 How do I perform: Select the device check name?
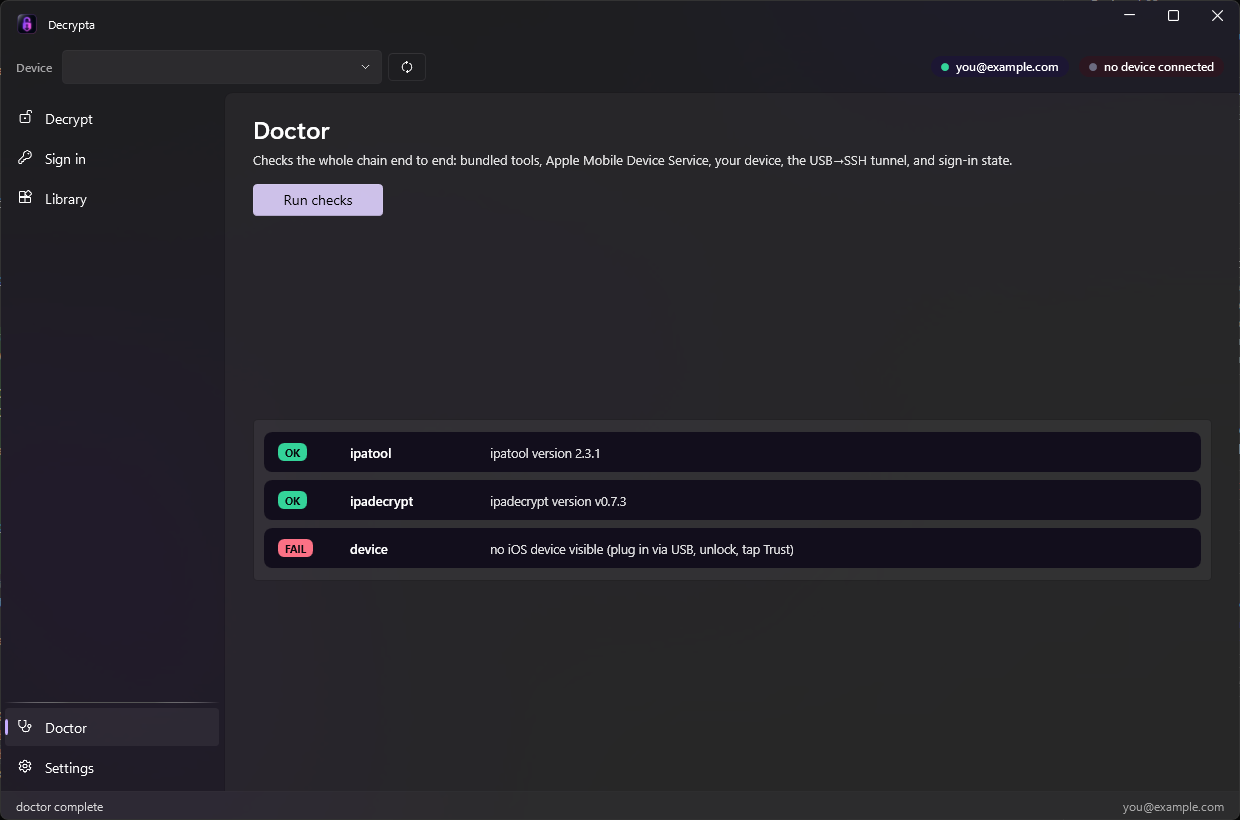click(369, 549)
